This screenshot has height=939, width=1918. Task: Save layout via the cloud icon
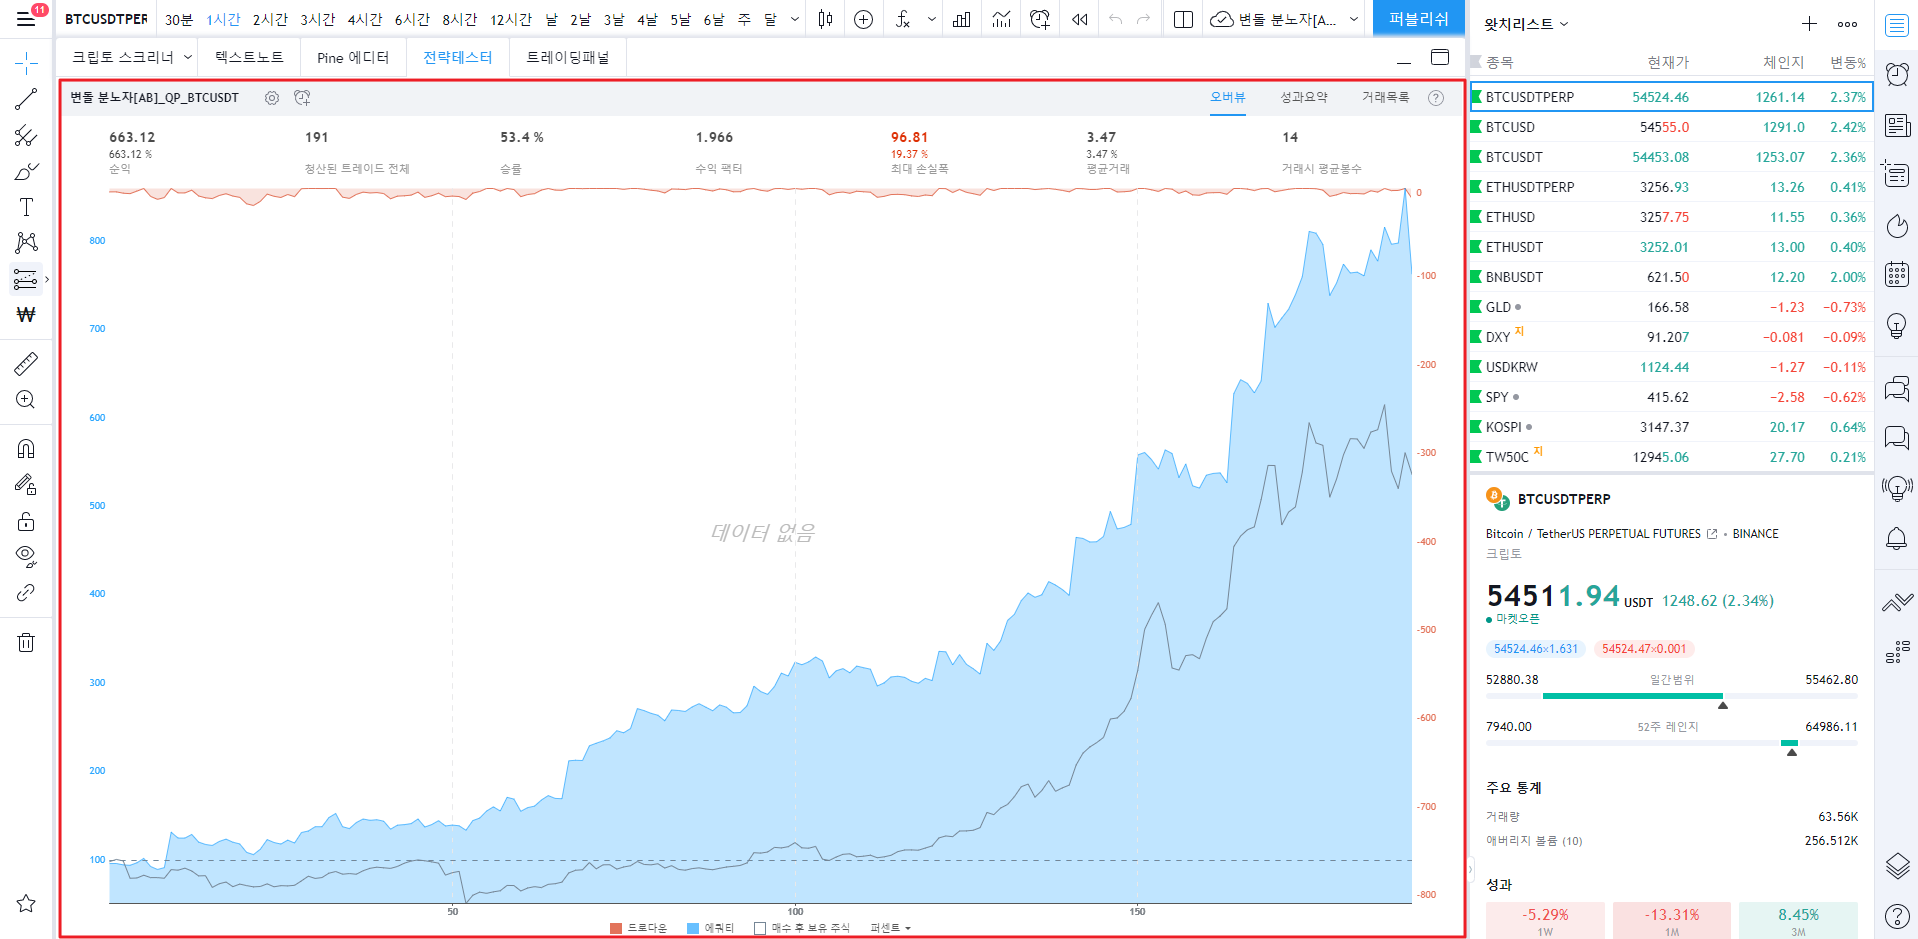[x=1222, y=18]
